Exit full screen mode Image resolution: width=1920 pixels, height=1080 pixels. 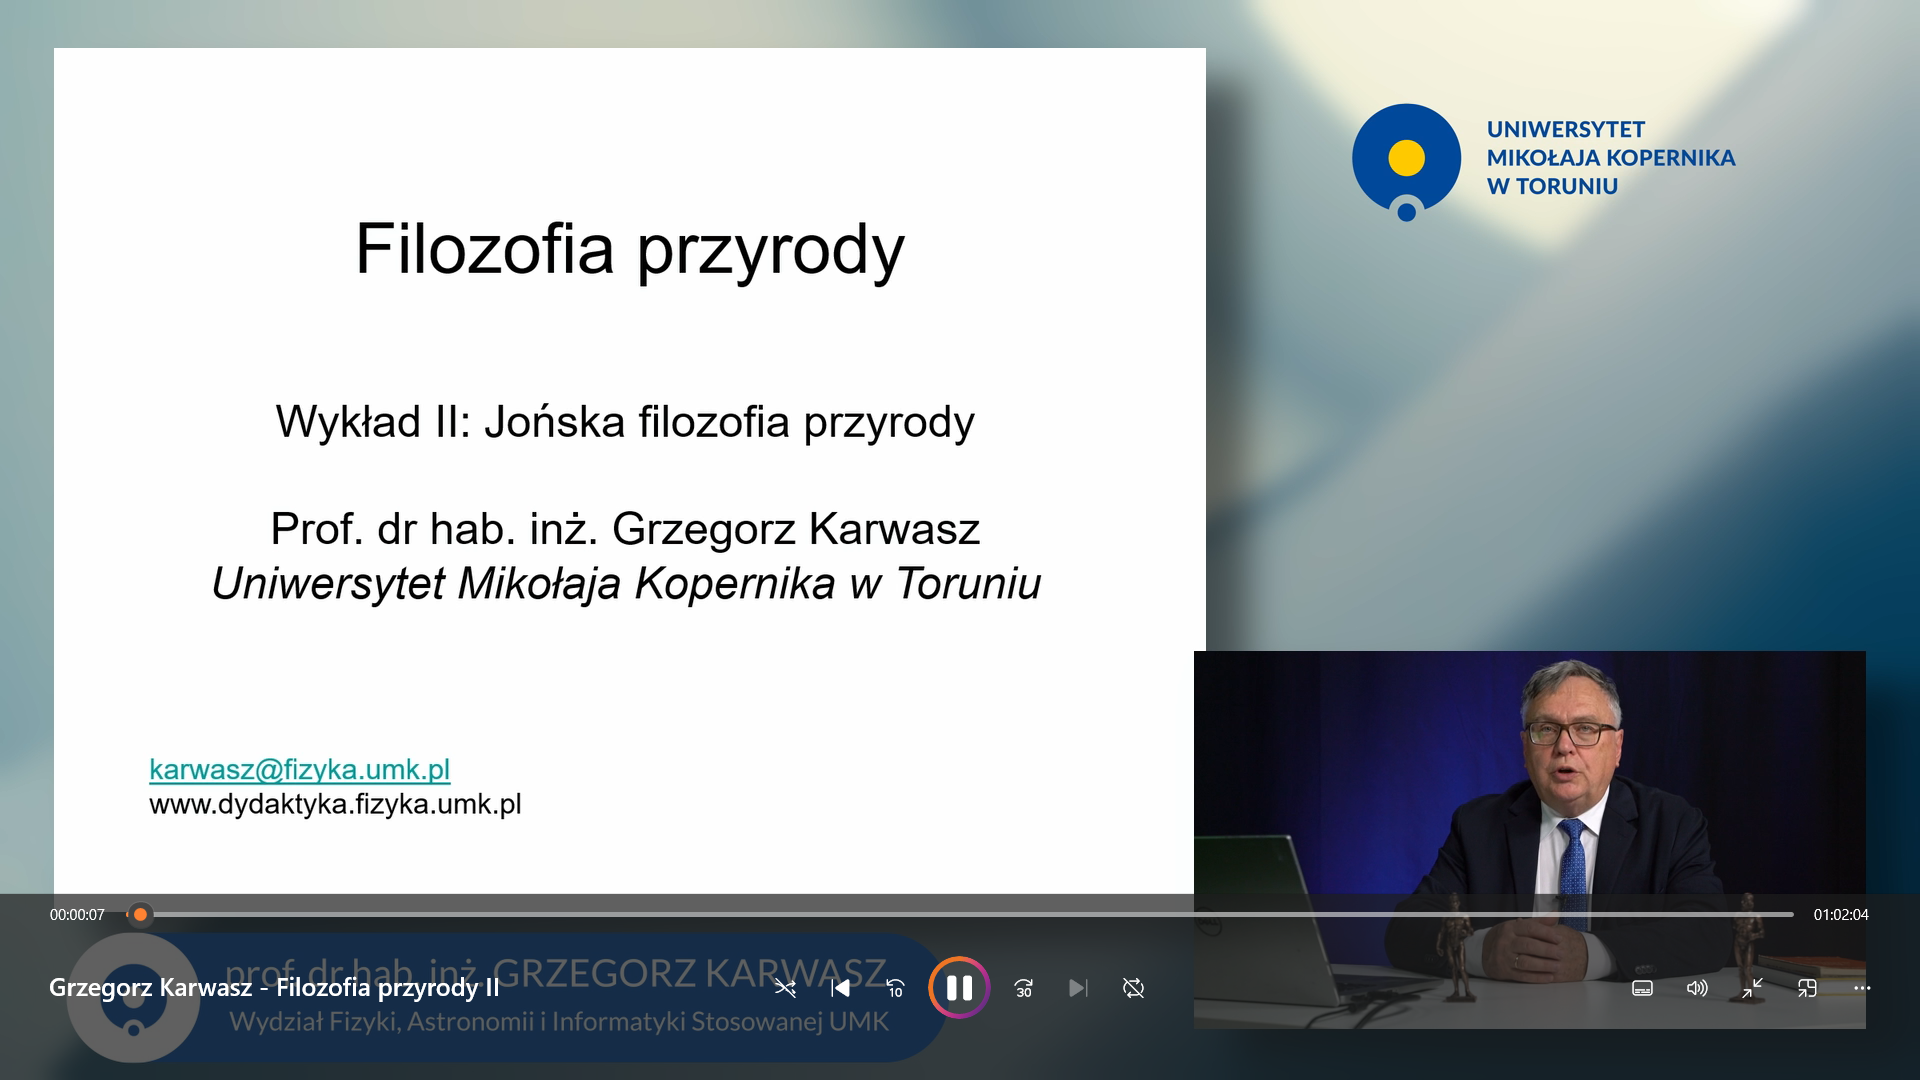(1752, 988)
